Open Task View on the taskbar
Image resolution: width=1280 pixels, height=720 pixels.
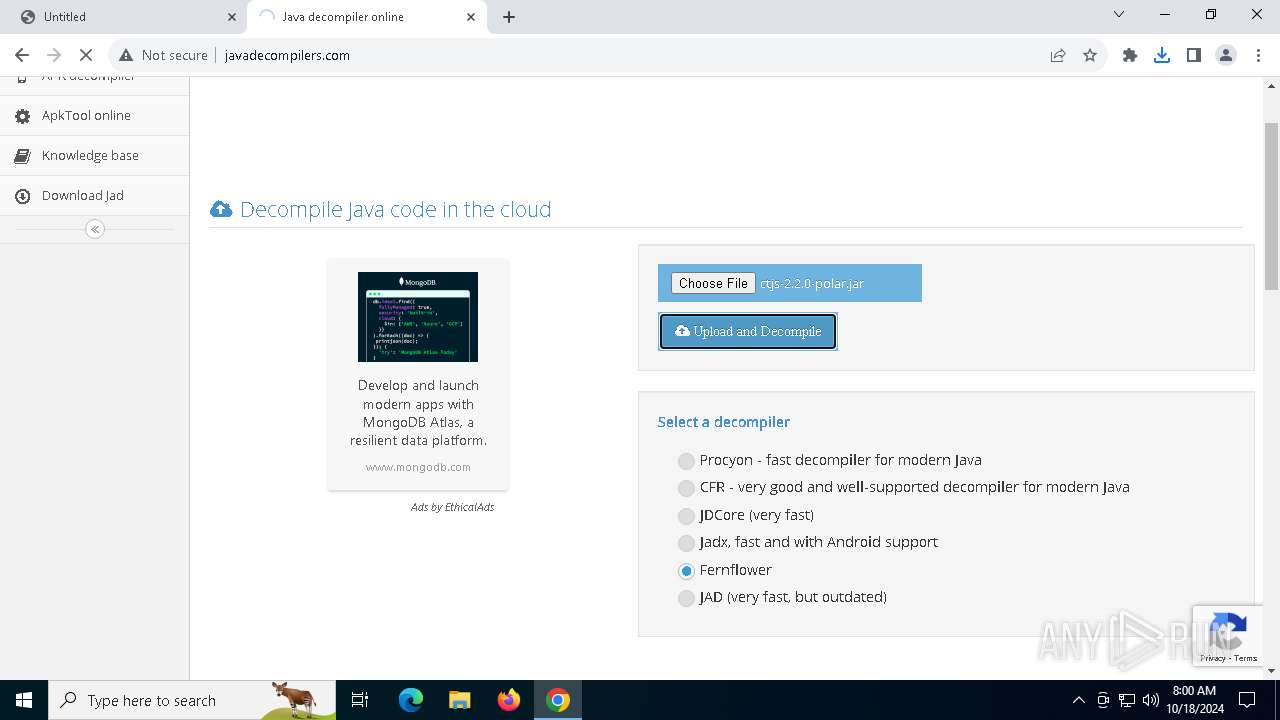click(x=360, y=700)
